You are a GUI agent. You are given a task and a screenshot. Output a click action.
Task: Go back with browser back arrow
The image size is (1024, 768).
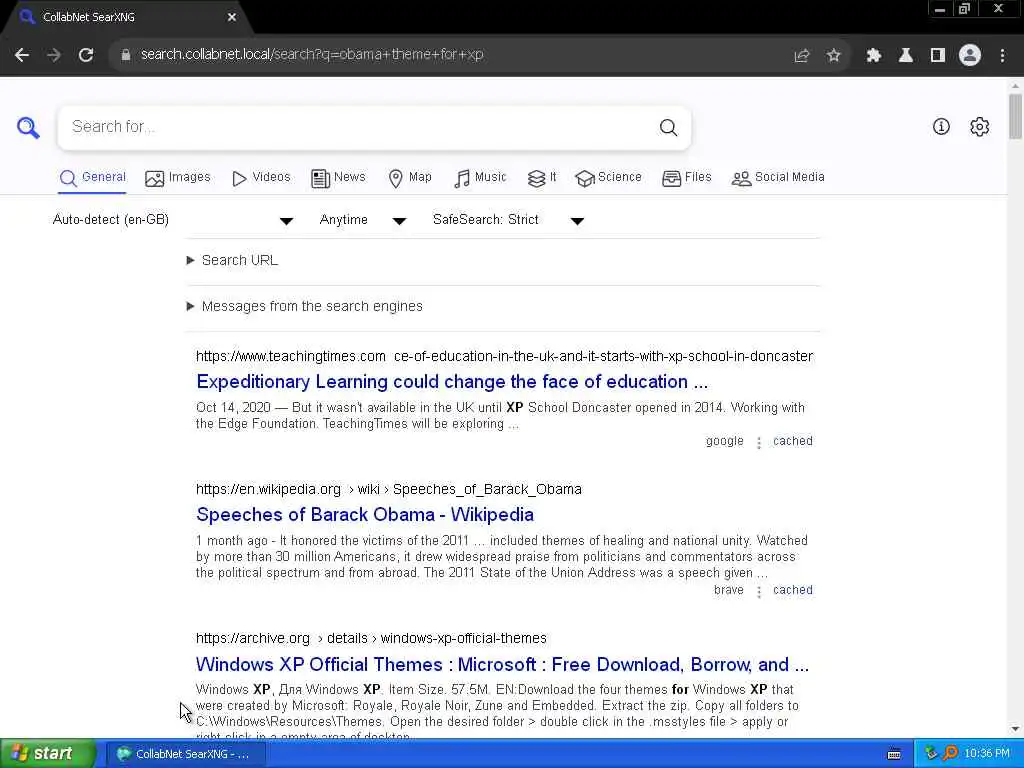click(x=22, y=55)
